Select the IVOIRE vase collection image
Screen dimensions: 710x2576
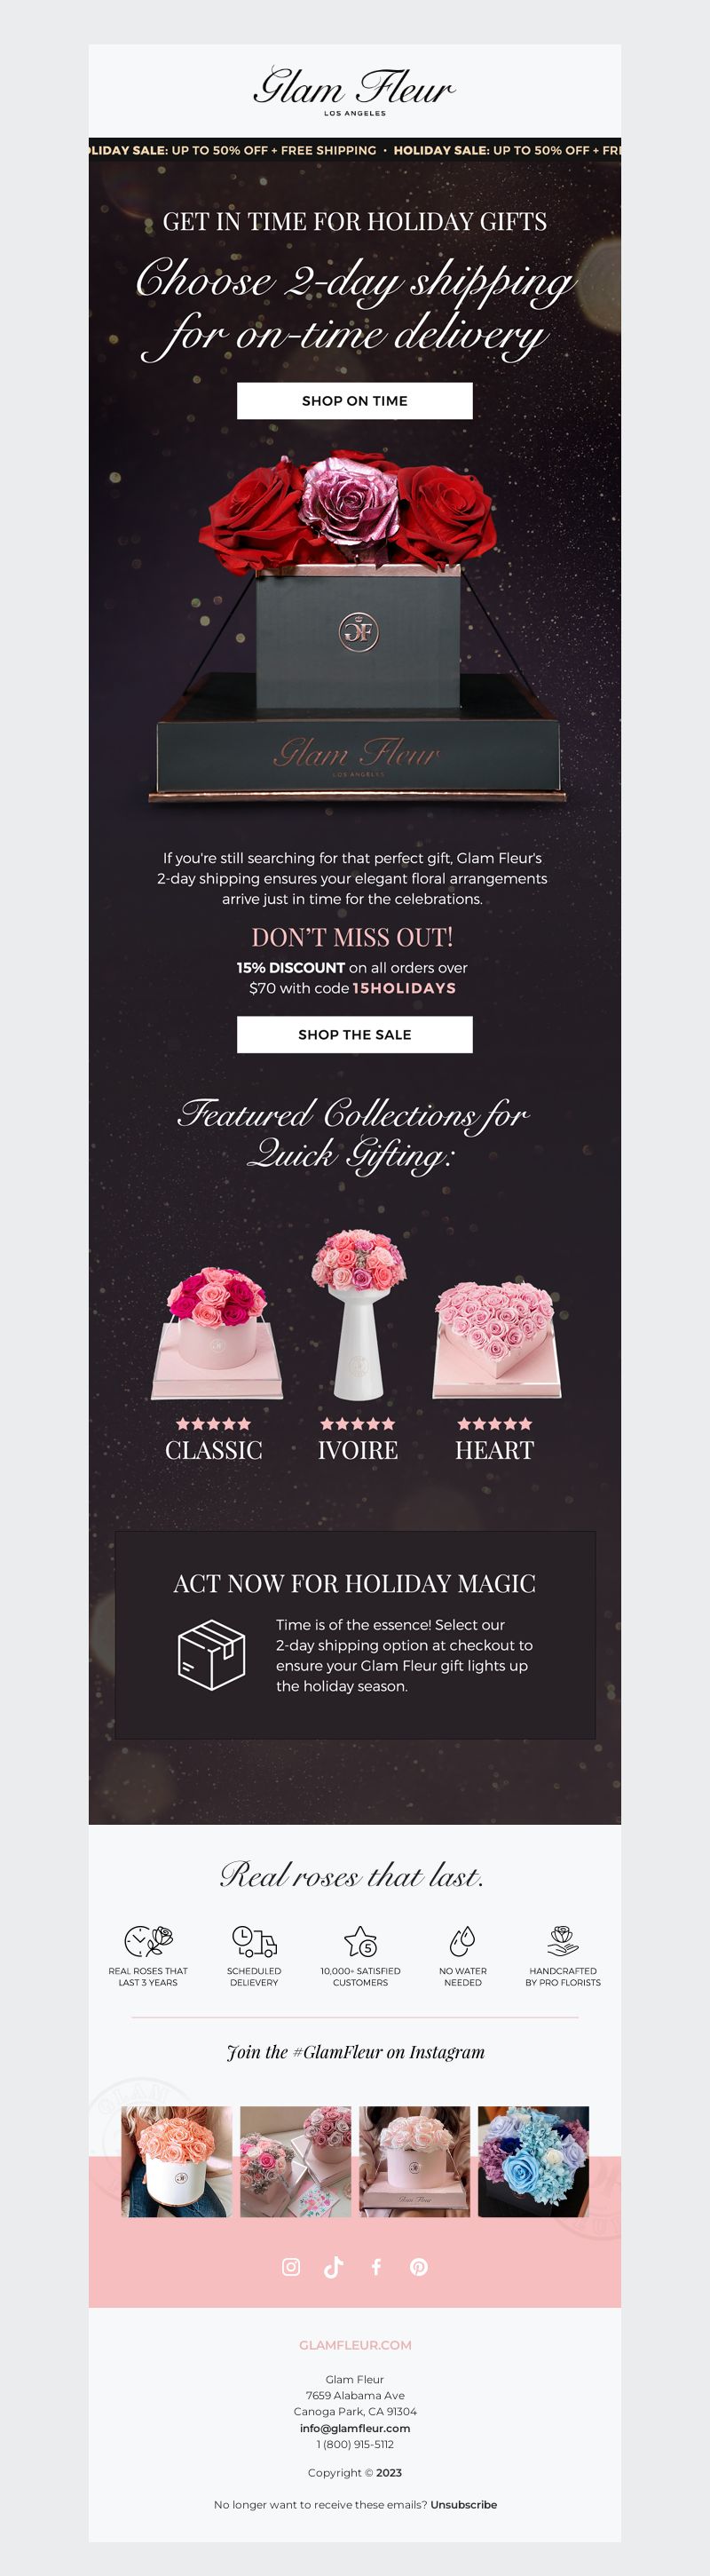[358, 1314]
